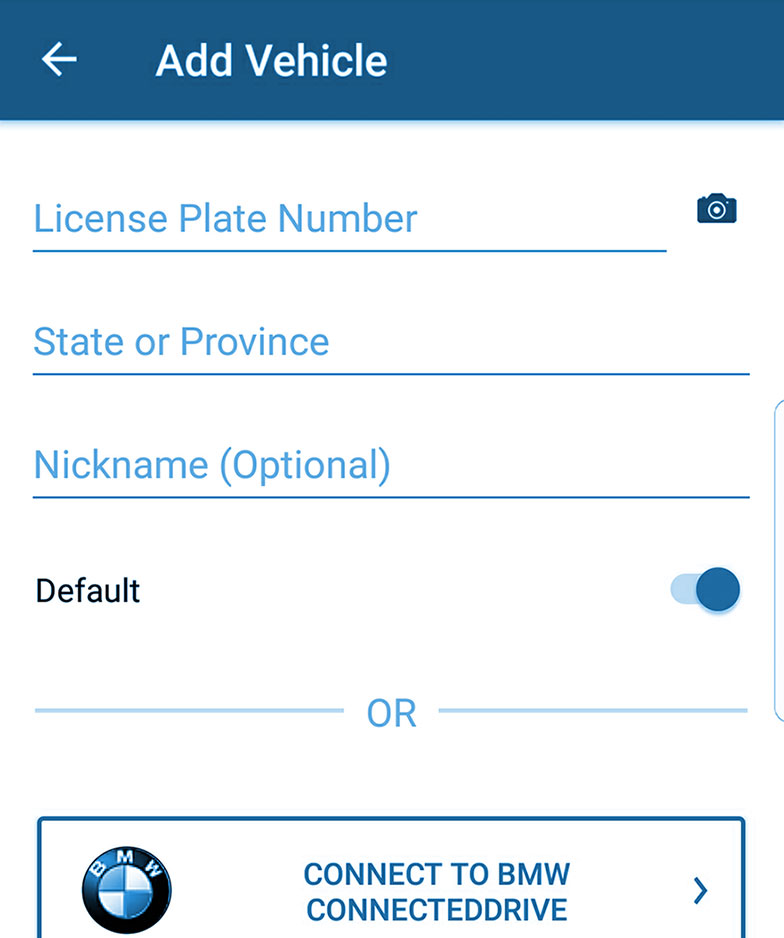This screenshot has width=784, height=938.
Task: Click the underline beneath State or Province
Action: [391, 374]
